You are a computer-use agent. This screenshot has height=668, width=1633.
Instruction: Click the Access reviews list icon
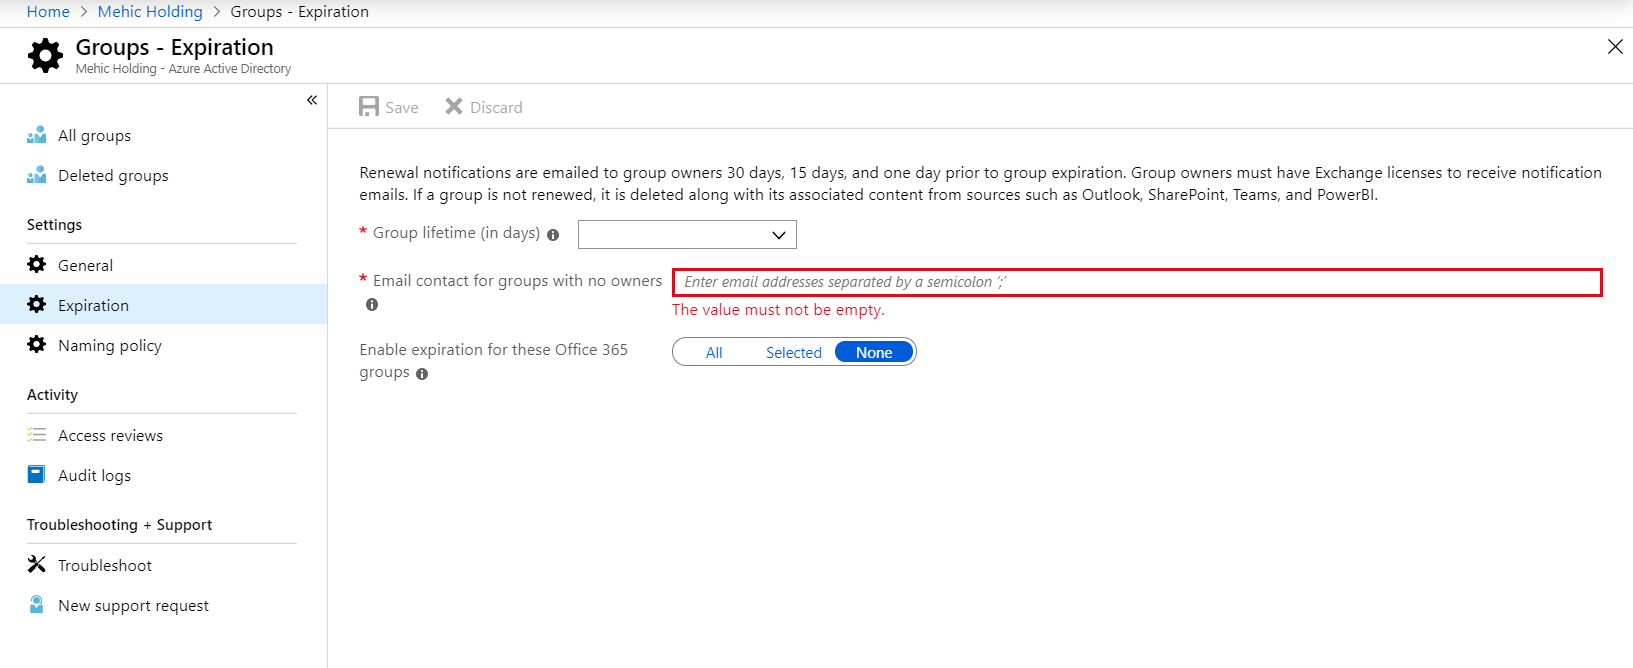pyautogui.click(x=37, y=435)
